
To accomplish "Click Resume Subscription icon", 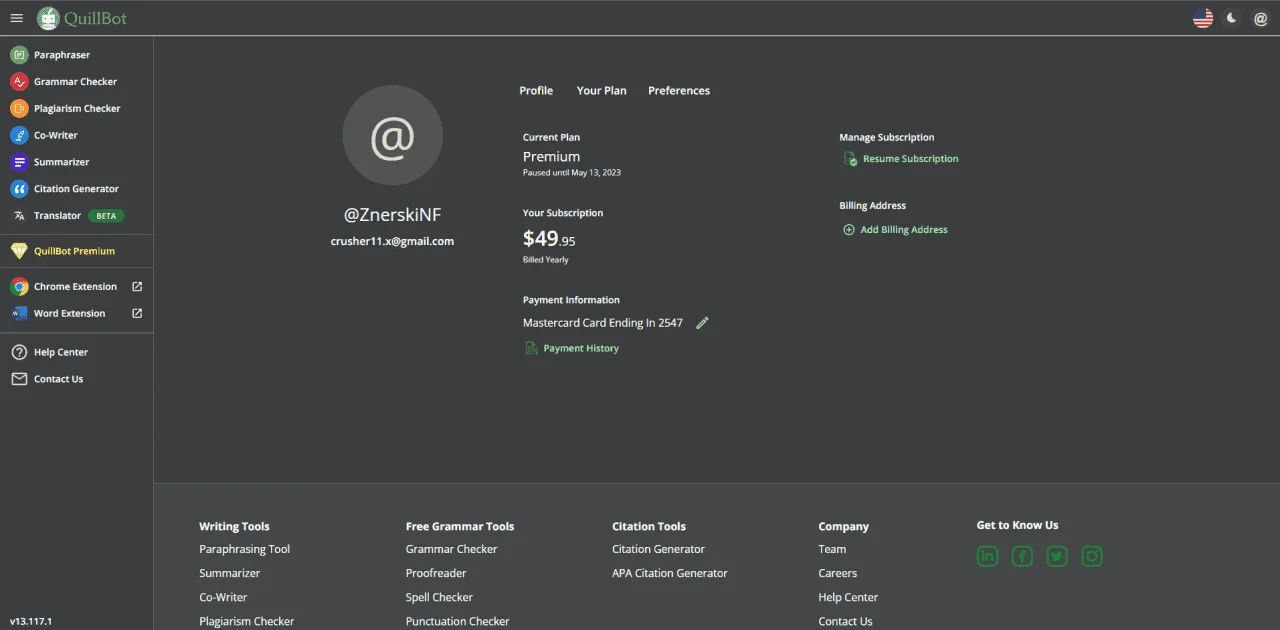I will point(850,159).
